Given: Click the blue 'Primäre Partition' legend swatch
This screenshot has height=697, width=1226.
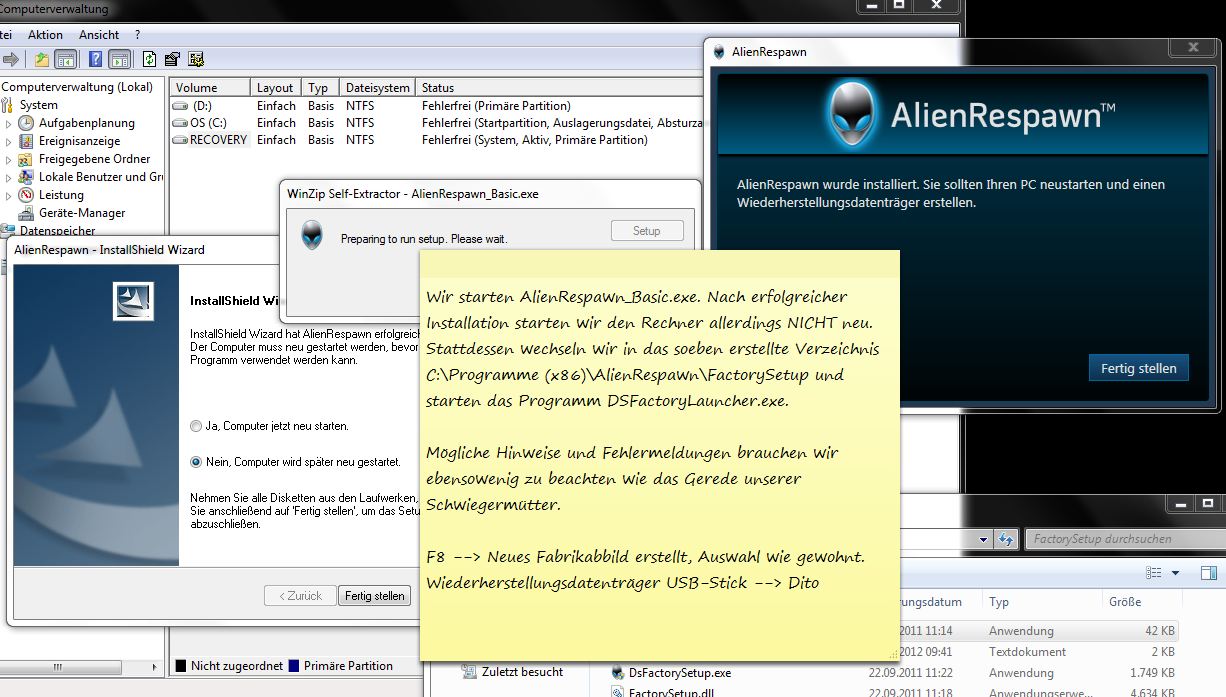Looking at the screenshot, I should click(294, 666).
